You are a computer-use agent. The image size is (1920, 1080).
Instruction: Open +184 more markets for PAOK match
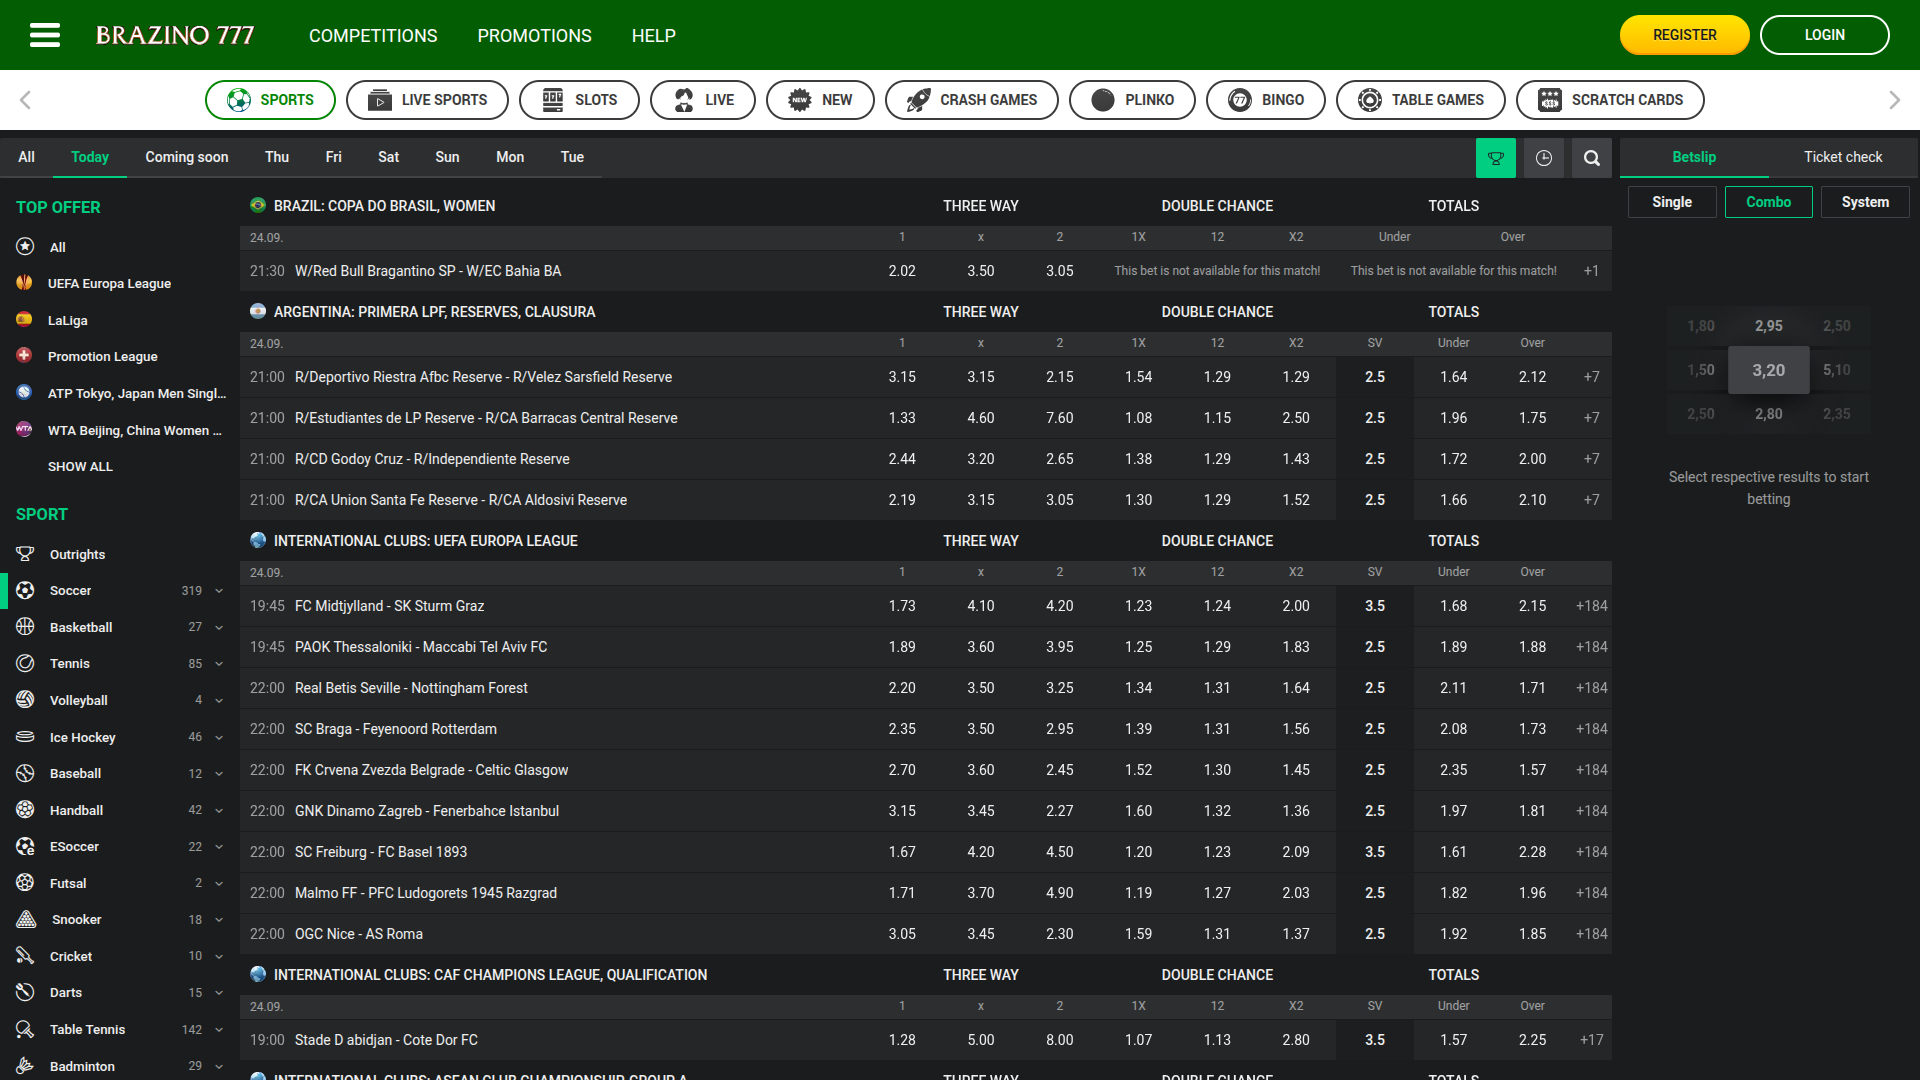(1591, 647)
